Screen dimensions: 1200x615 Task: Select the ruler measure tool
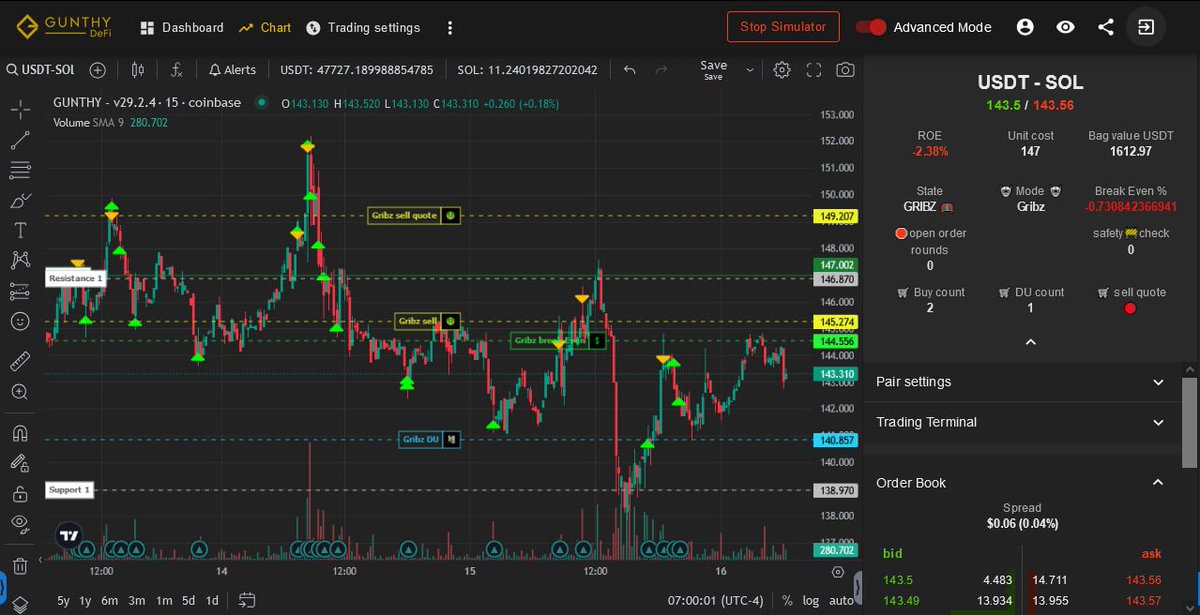tap(20, 360)
